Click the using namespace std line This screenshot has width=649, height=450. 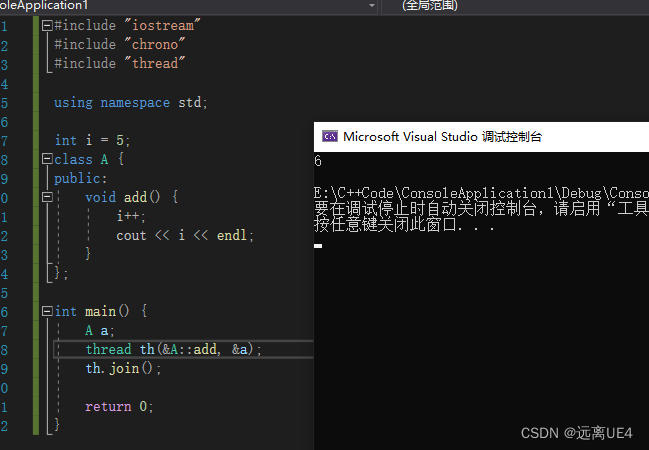(x=130, y=102)
